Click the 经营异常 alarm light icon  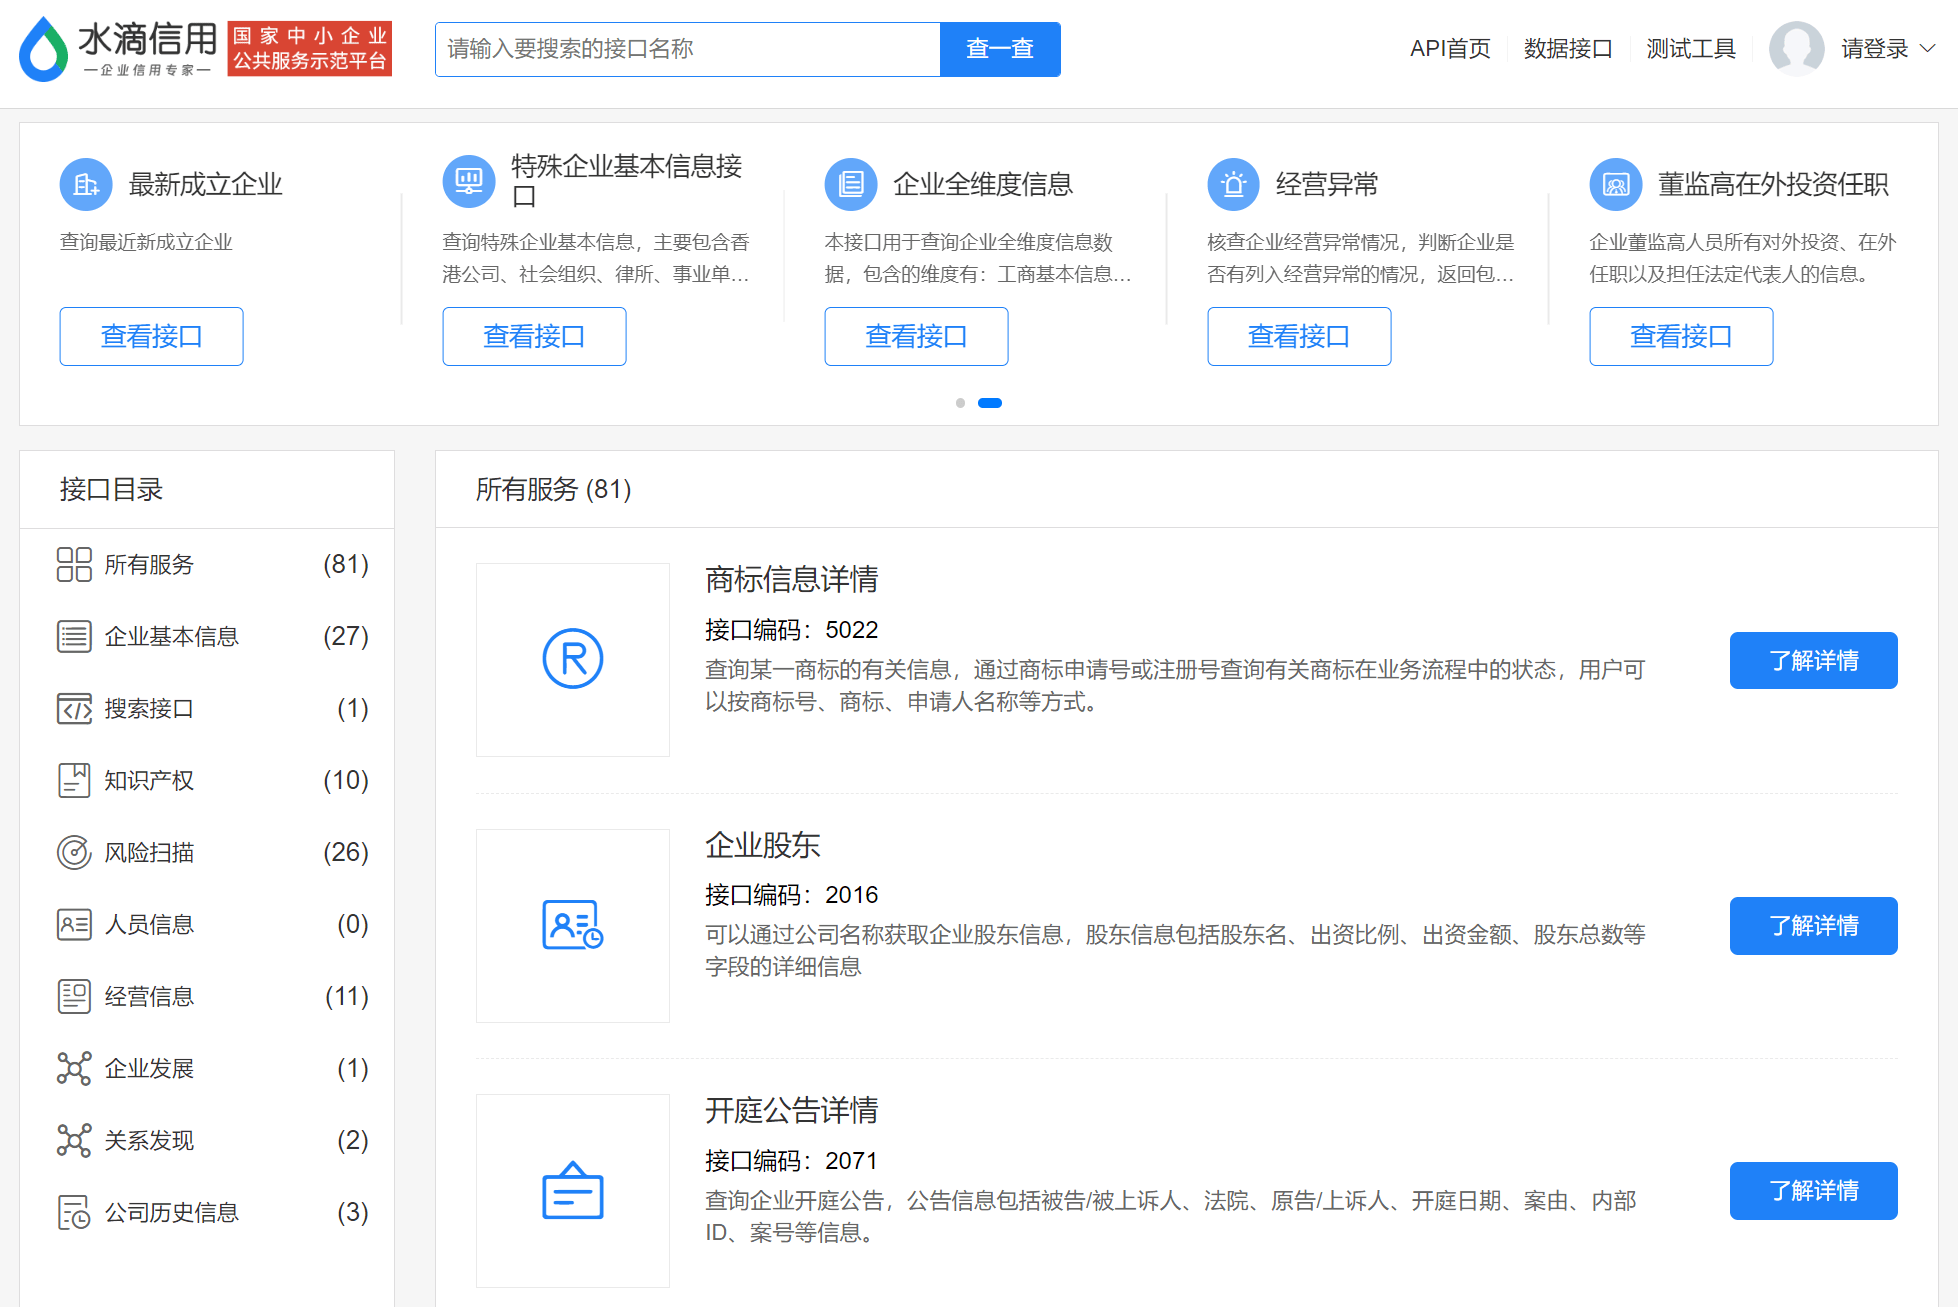[1233, 184]
